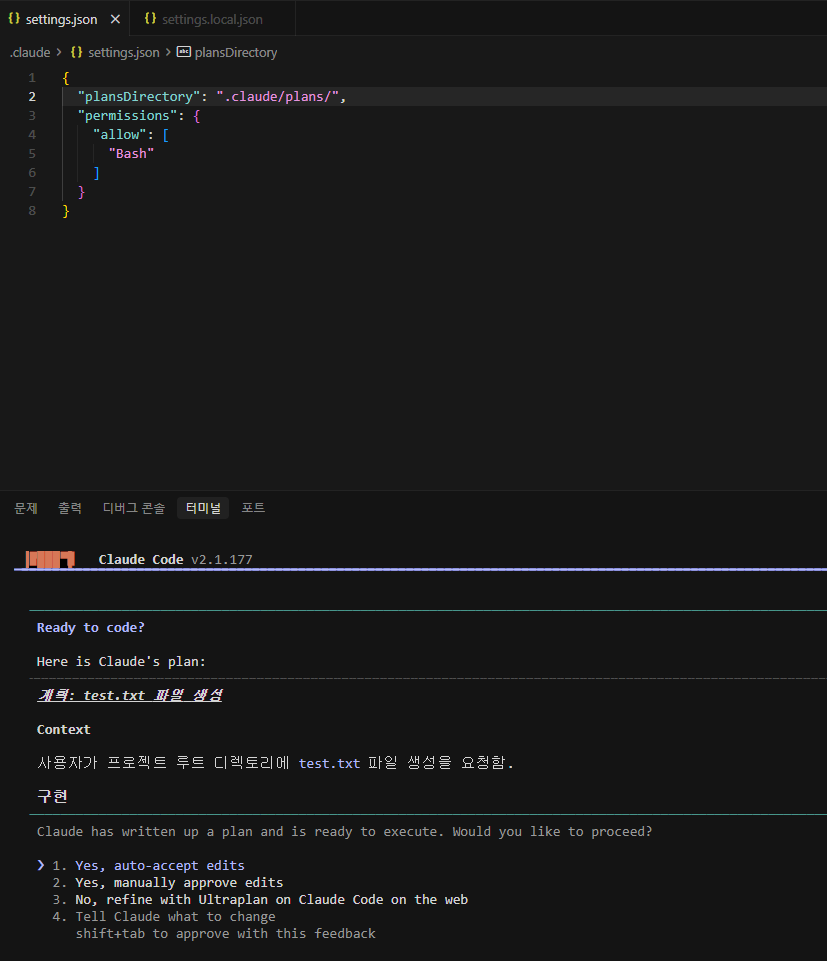Click the JSON file icon on settings.json tab

coord(14,18)
